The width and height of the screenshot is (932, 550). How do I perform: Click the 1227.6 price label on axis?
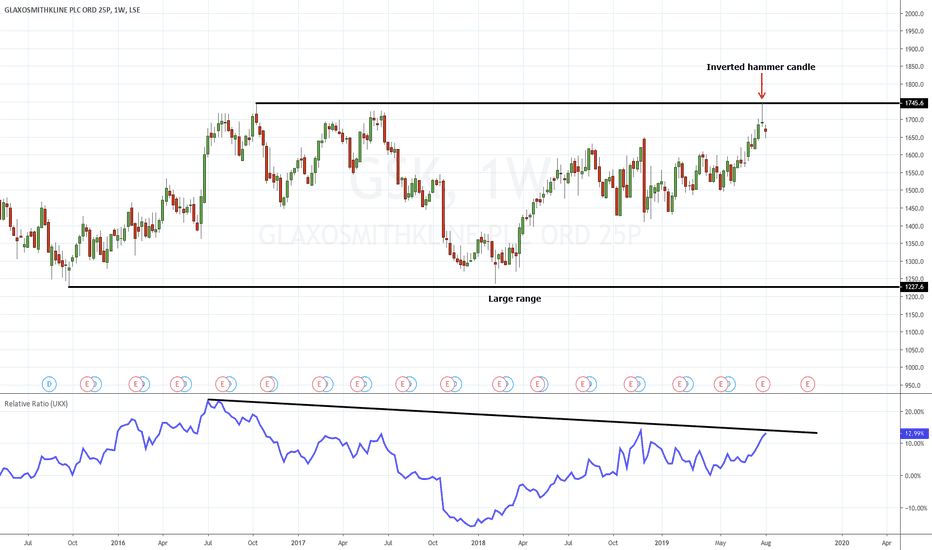(914, 287)
